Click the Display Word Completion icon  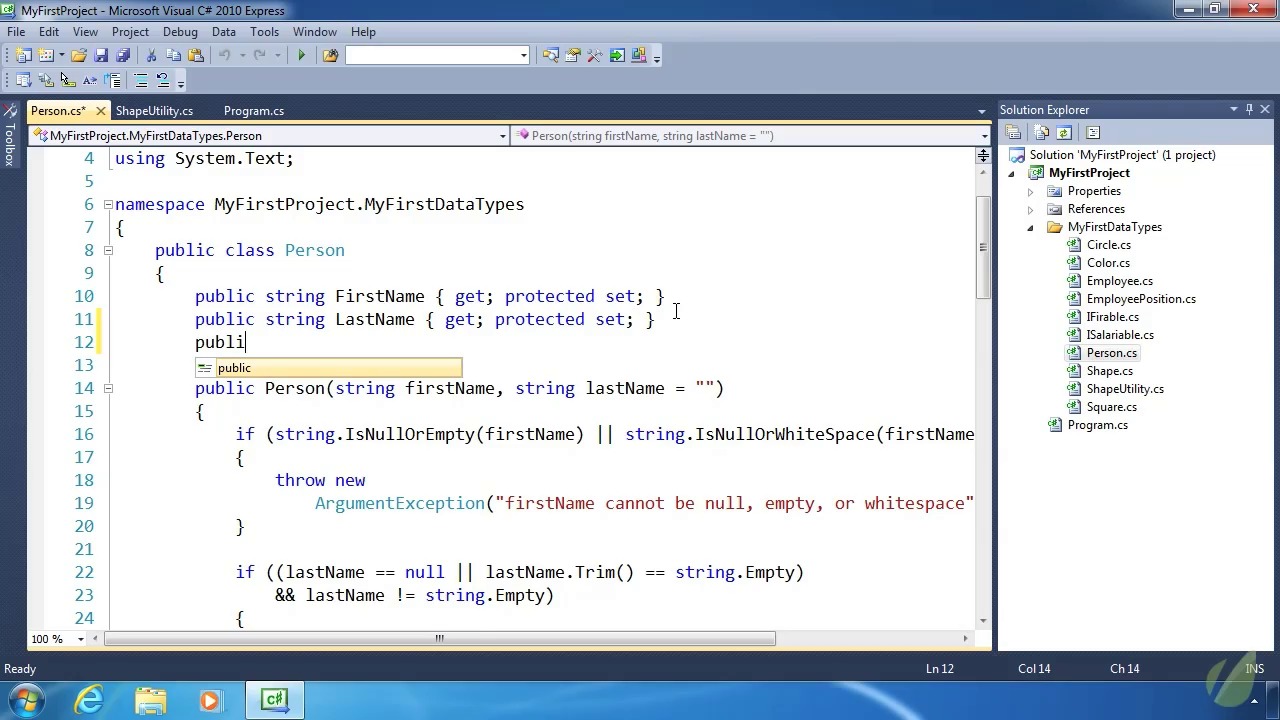[90, 81]
